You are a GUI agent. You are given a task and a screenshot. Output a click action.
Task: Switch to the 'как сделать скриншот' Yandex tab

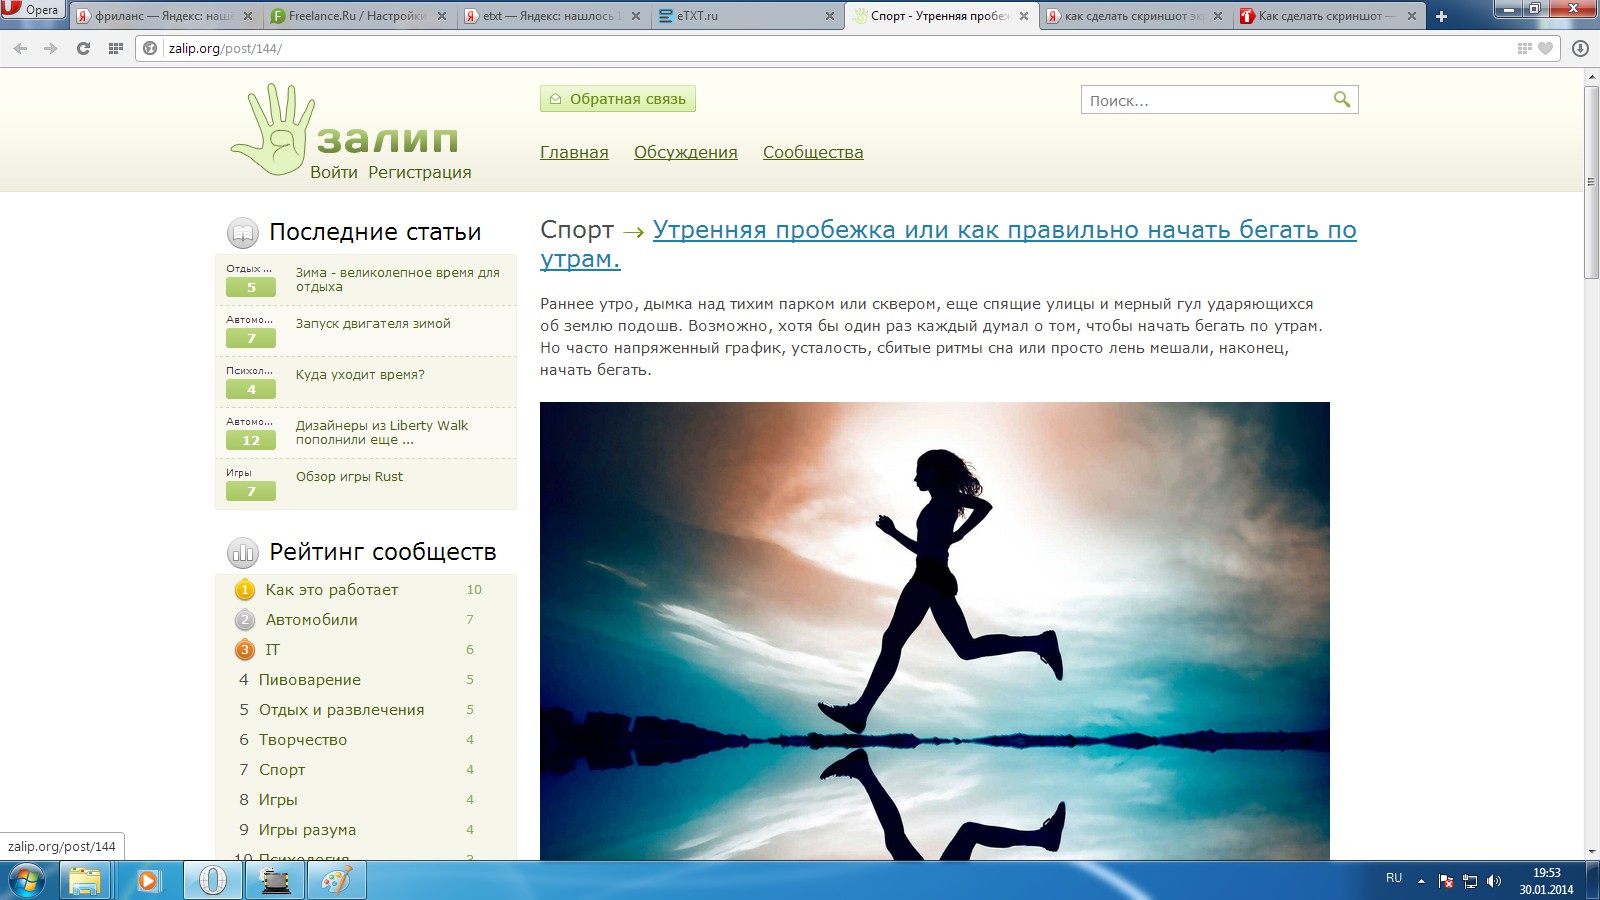(x=1134, y=16)
